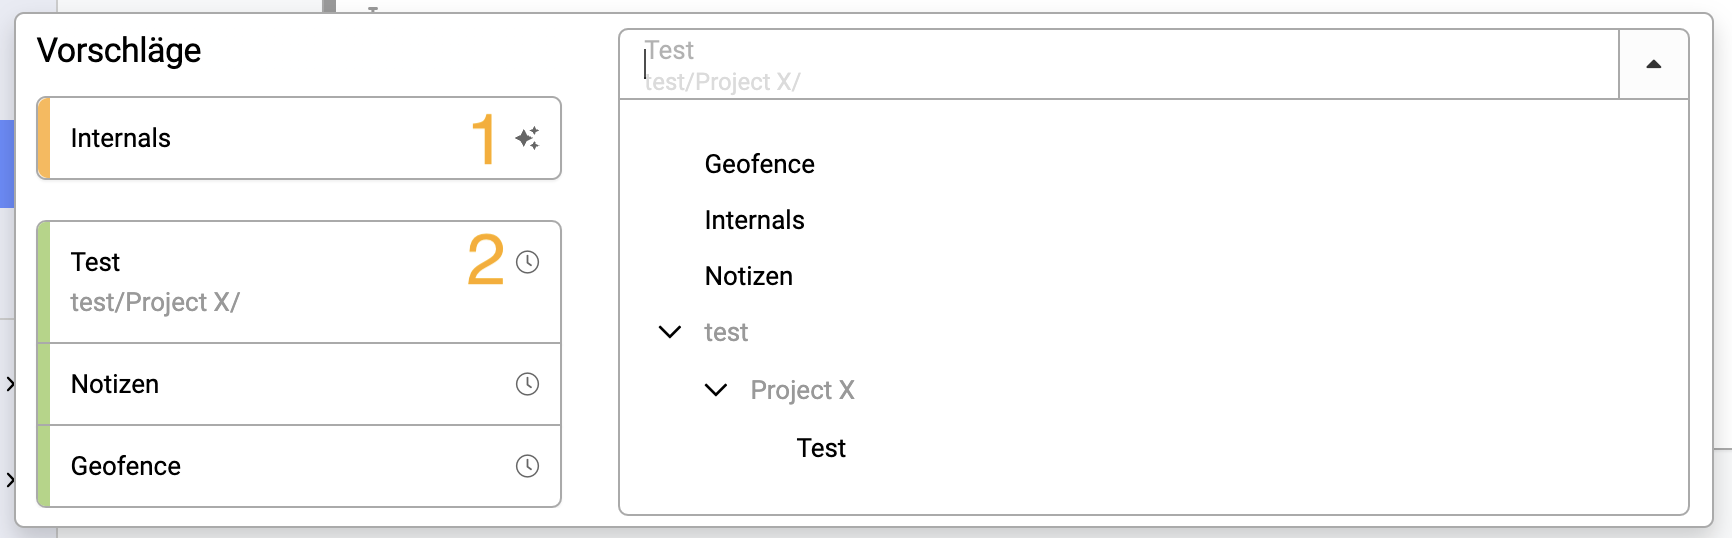Click the orange number 2 badge

(x=486, y=259)
